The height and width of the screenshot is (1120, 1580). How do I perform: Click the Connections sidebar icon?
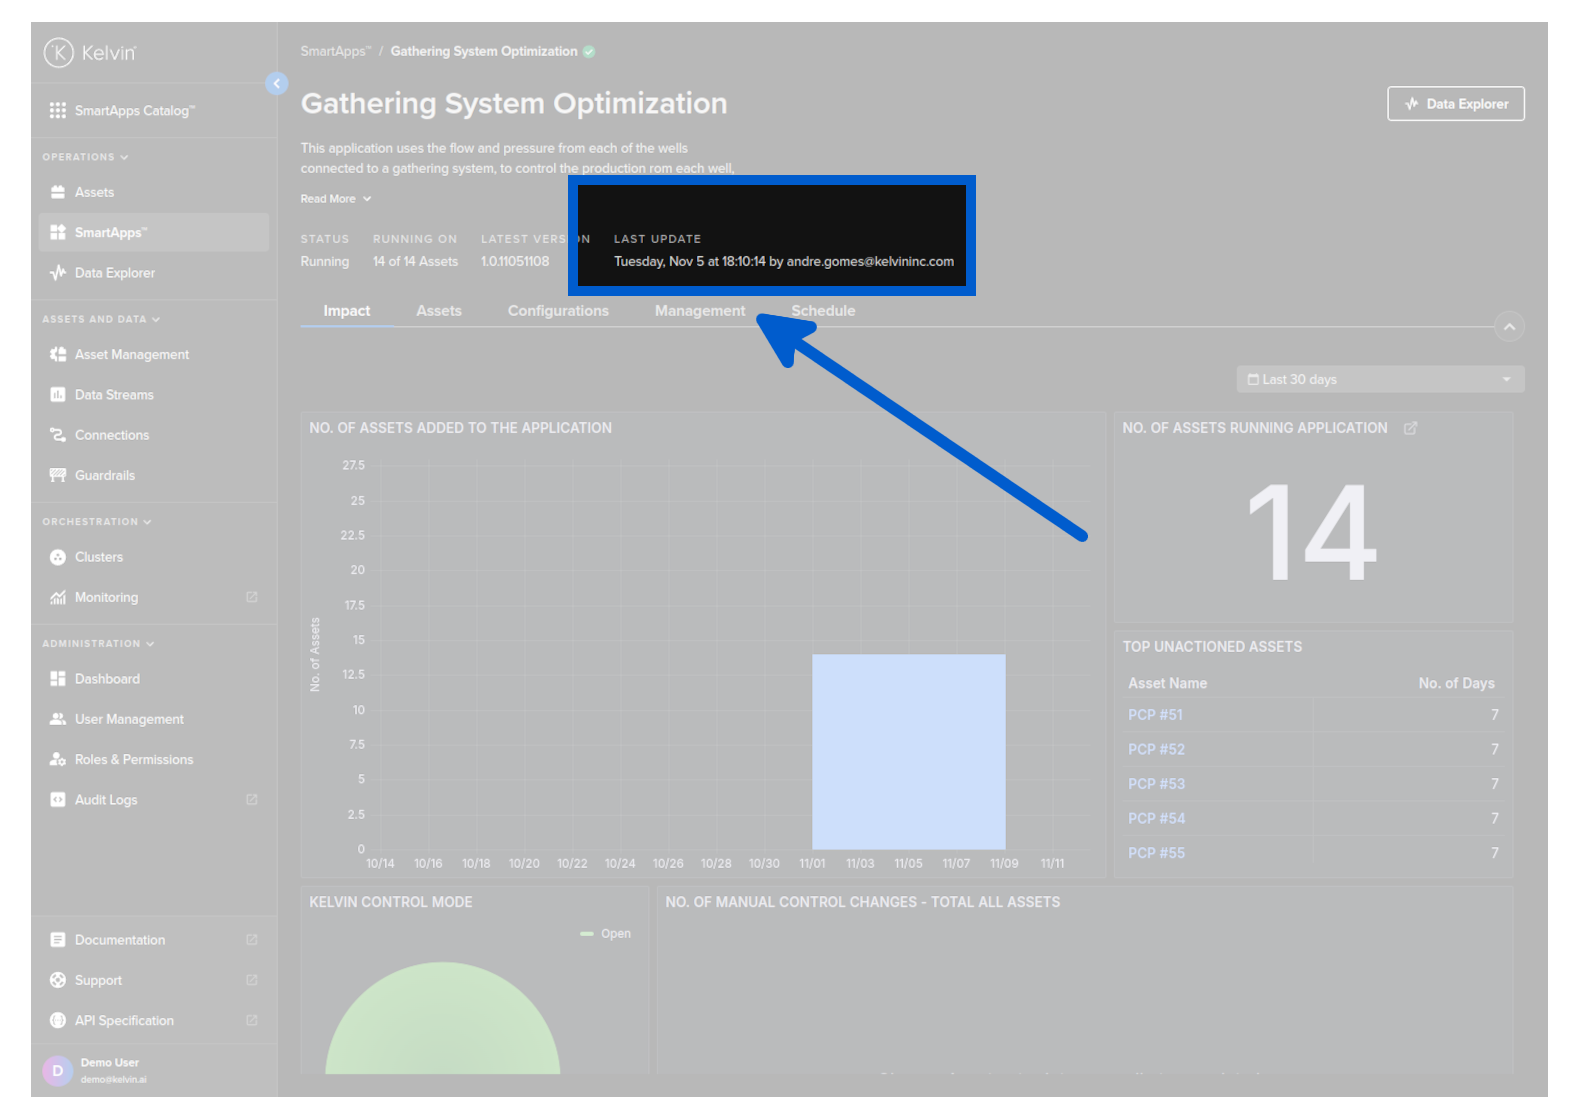(x=58, y=435)
